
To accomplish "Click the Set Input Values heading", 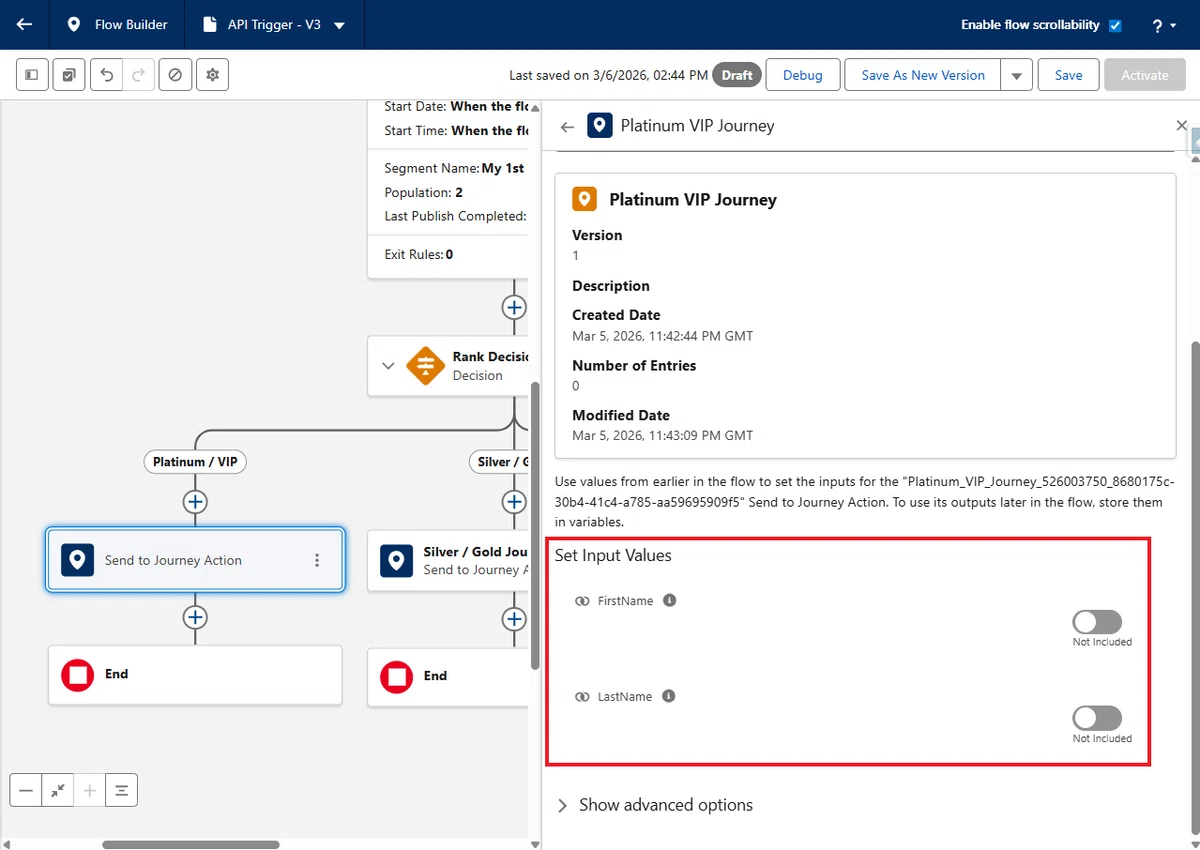I will coord(613,555).
